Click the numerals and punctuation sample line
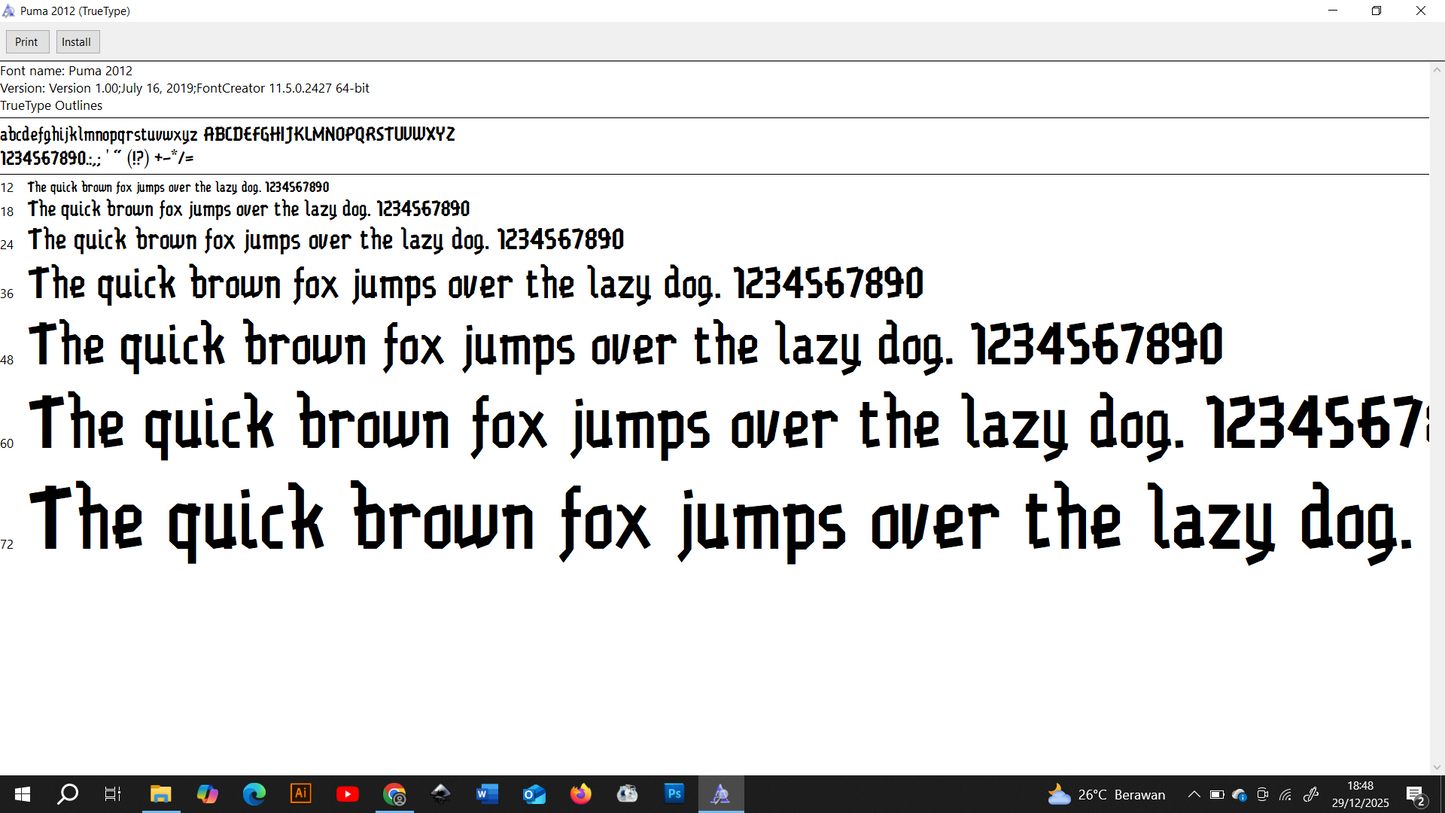The height and width of the screenshot is (813, 1445). click(97, 158)
